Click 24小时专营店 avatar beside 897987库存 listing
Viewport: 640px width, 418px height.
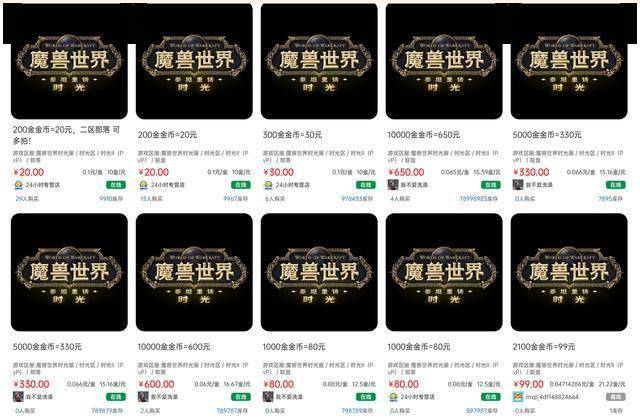[x=393, y=397]
